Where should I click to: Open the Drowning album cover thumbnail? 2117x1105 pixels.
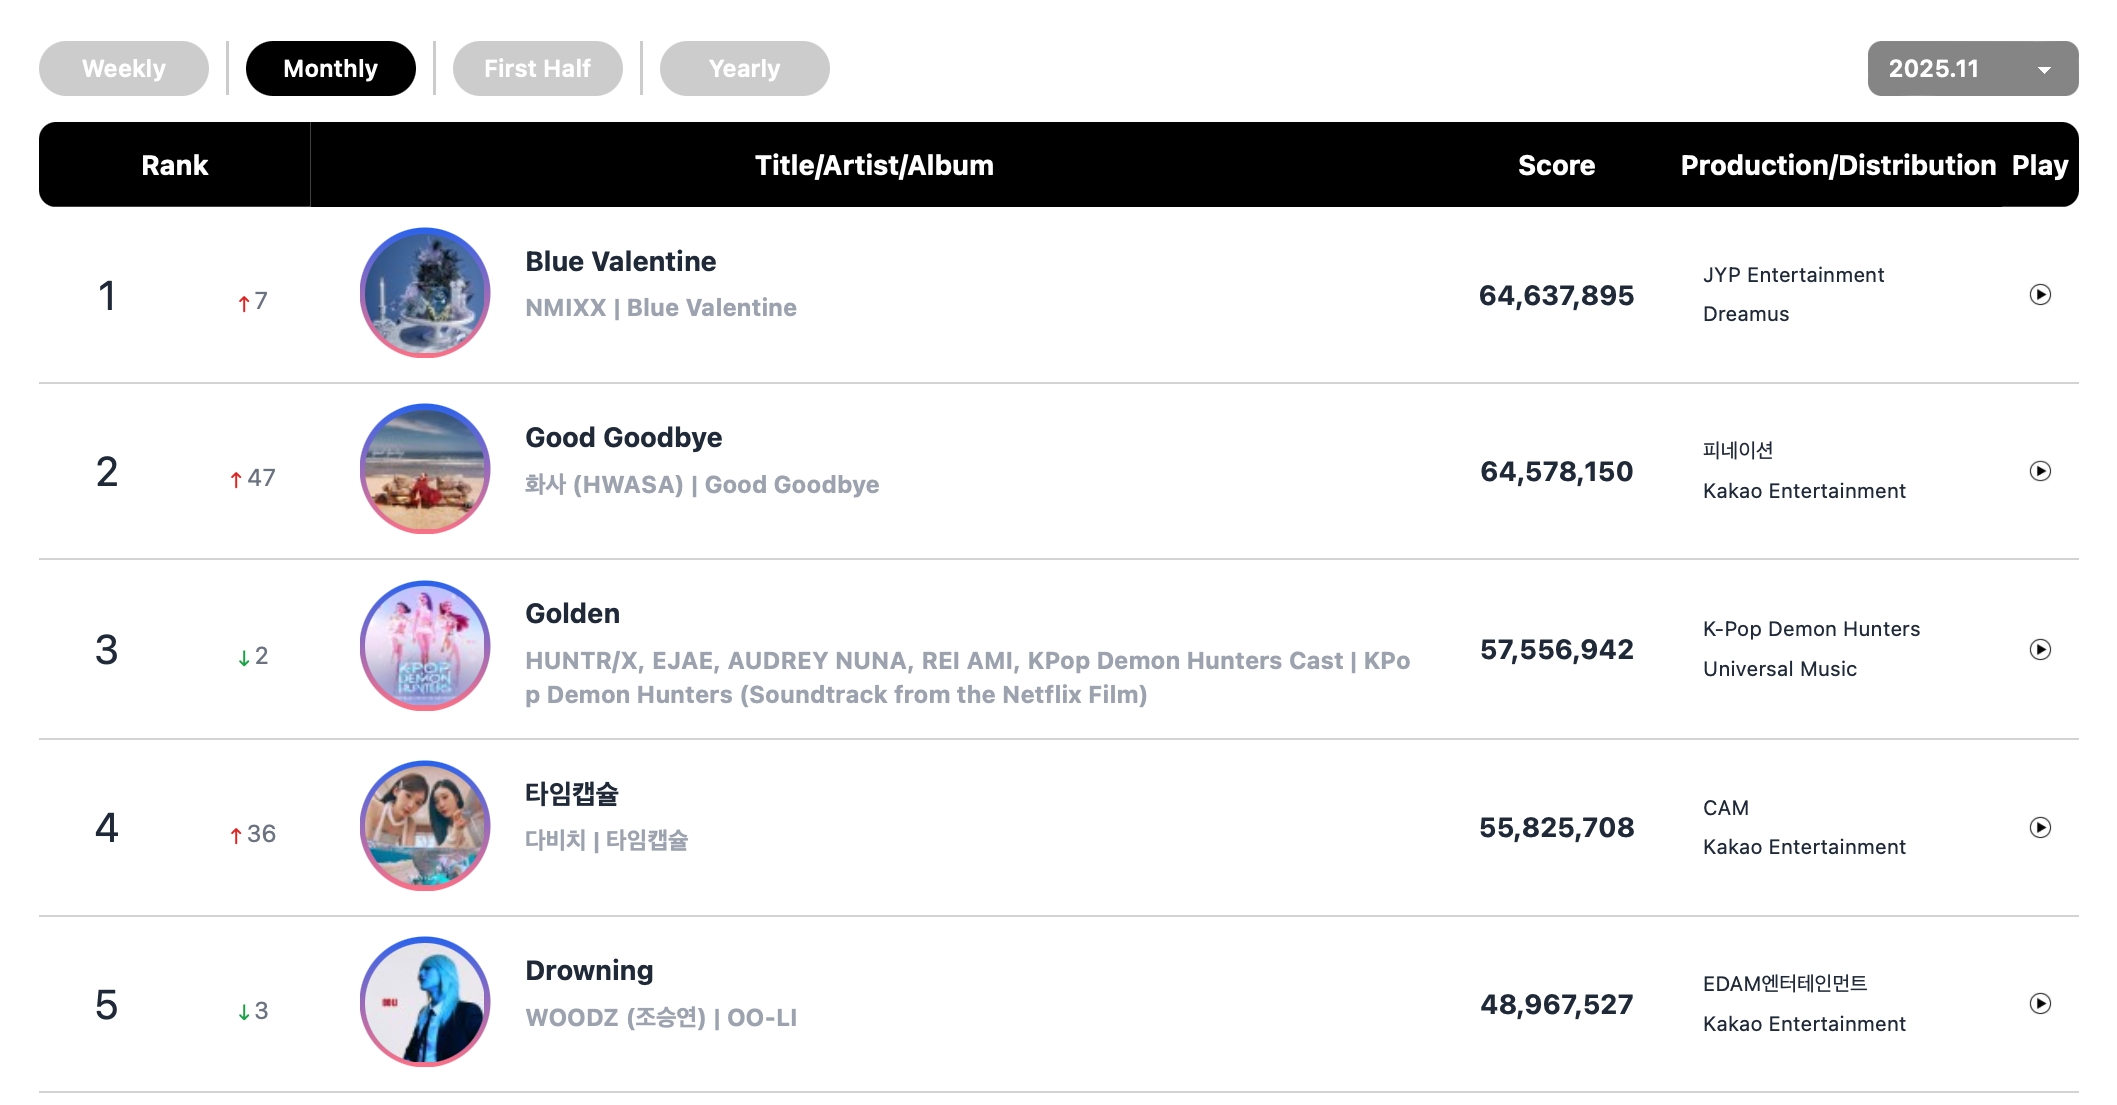pos(425,1002)
